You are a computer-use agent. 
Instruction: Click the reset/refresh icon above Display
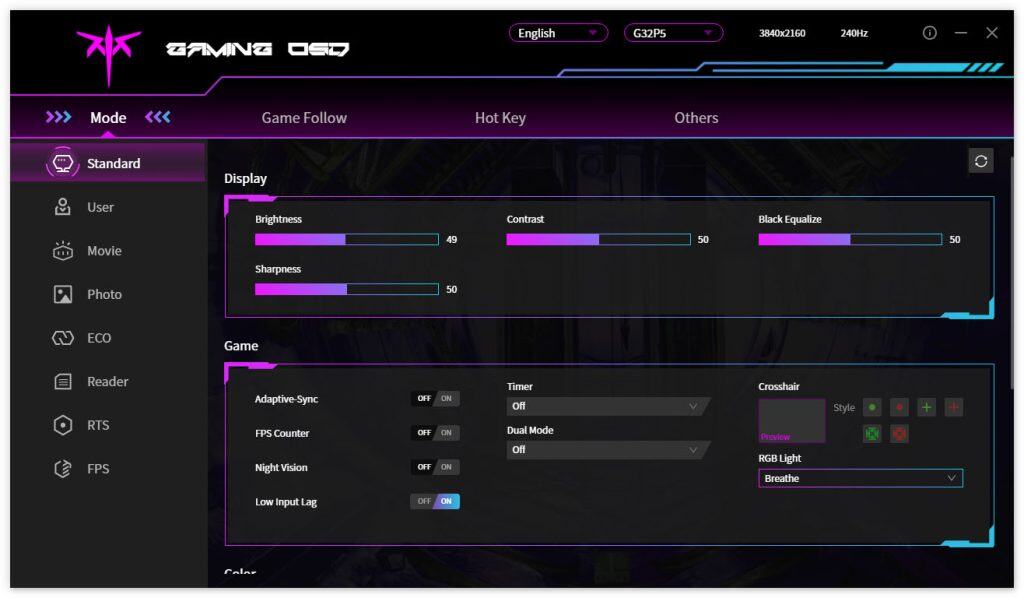981,161
